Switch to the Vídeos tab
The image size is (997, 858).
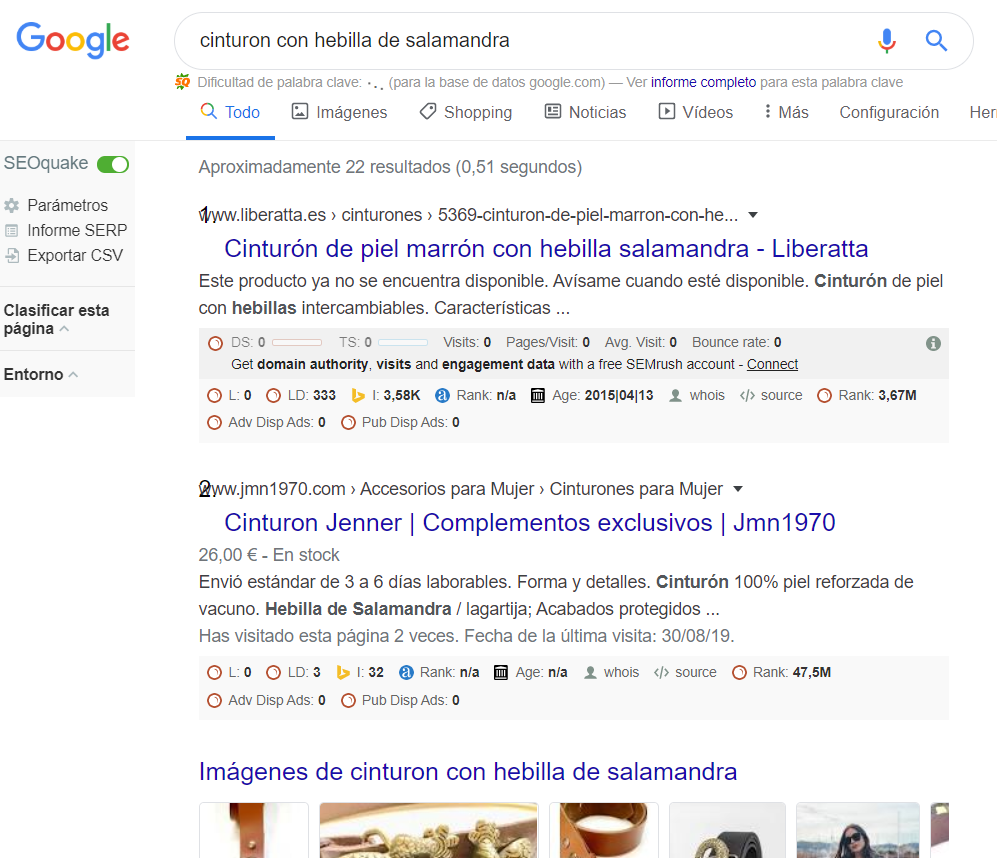[x=695, y=113]
